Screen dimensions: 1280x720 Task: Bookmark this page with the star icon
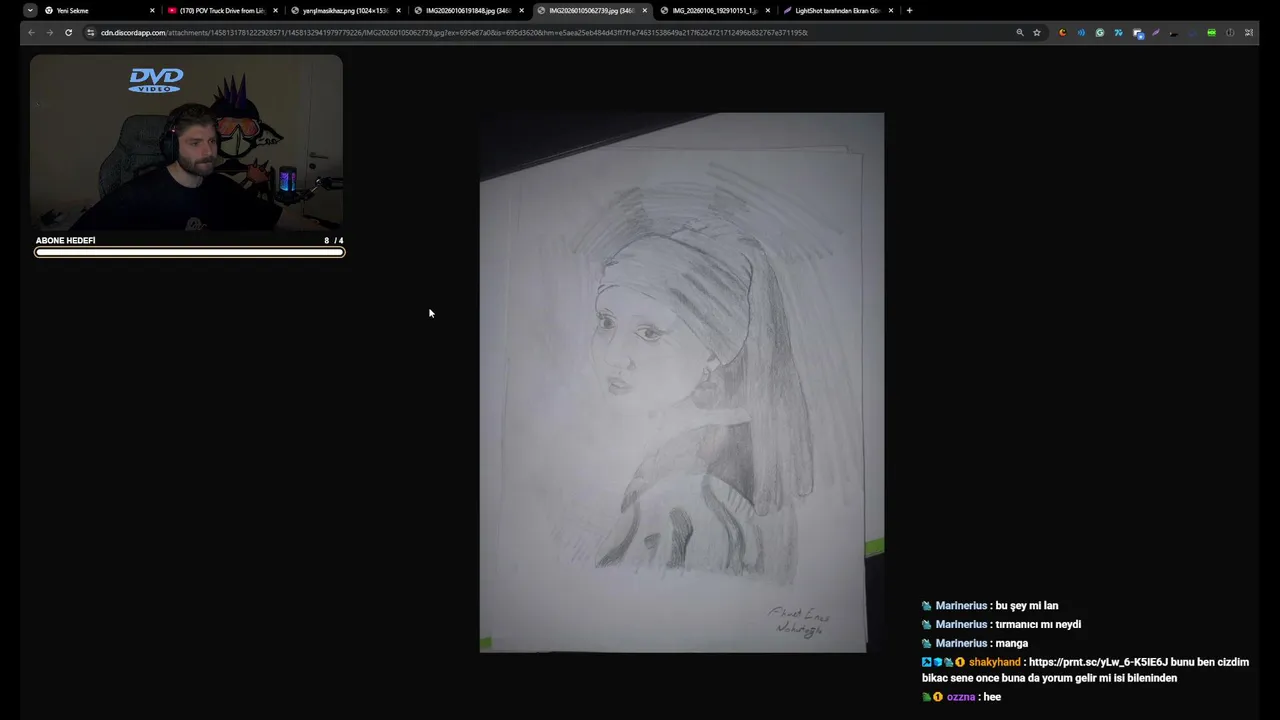pos(1037,32)
